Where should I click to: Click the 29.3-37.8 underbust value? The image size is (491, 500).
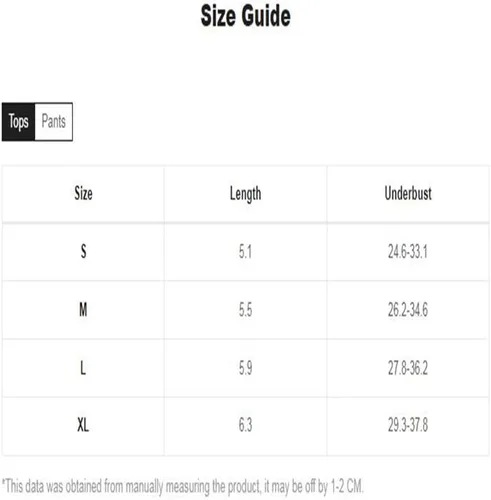click(x=408, y=425)
